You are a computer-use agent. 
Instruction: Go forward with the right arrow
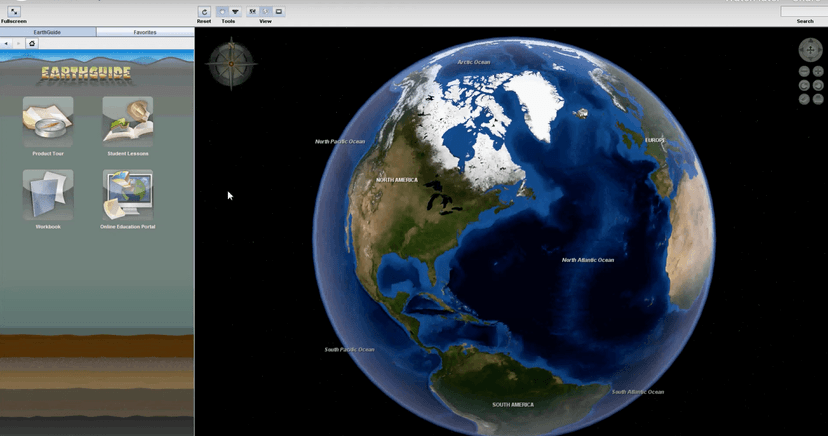click(x=18, y=43)
